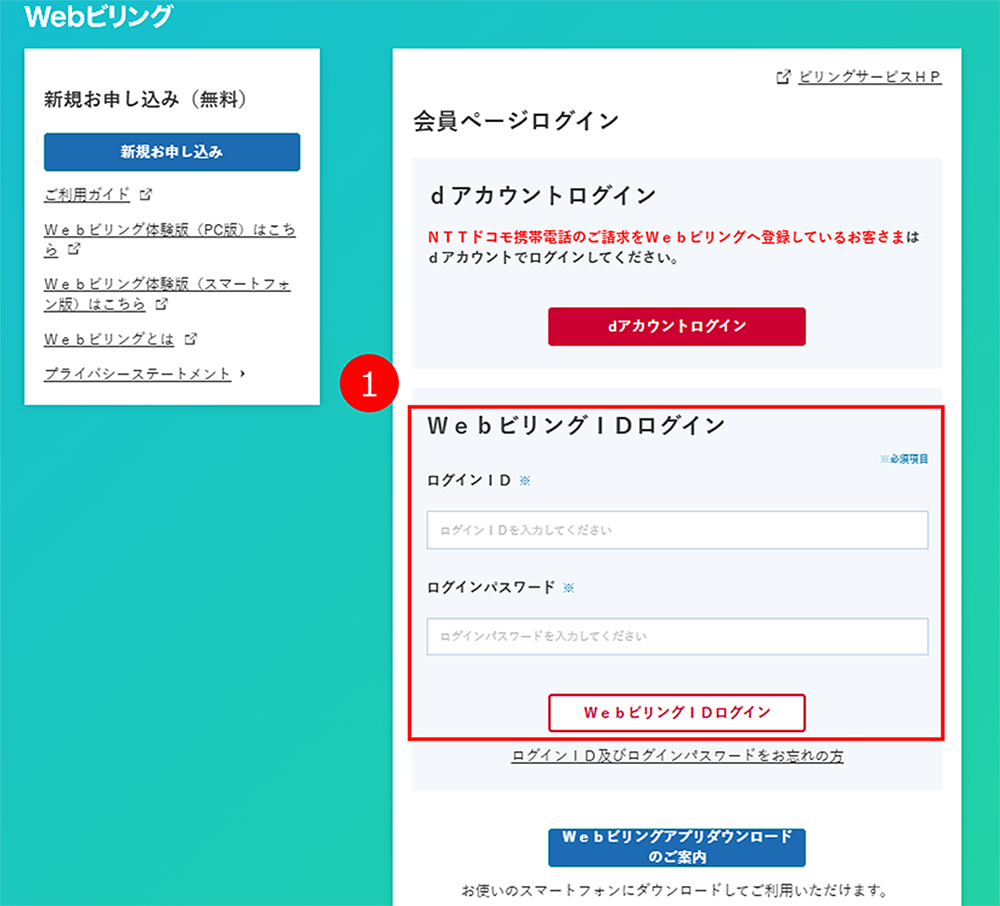Open the Webビリングとは link
The height and width of the screenshot is (906, 1000).
click(x=109, y=339)
